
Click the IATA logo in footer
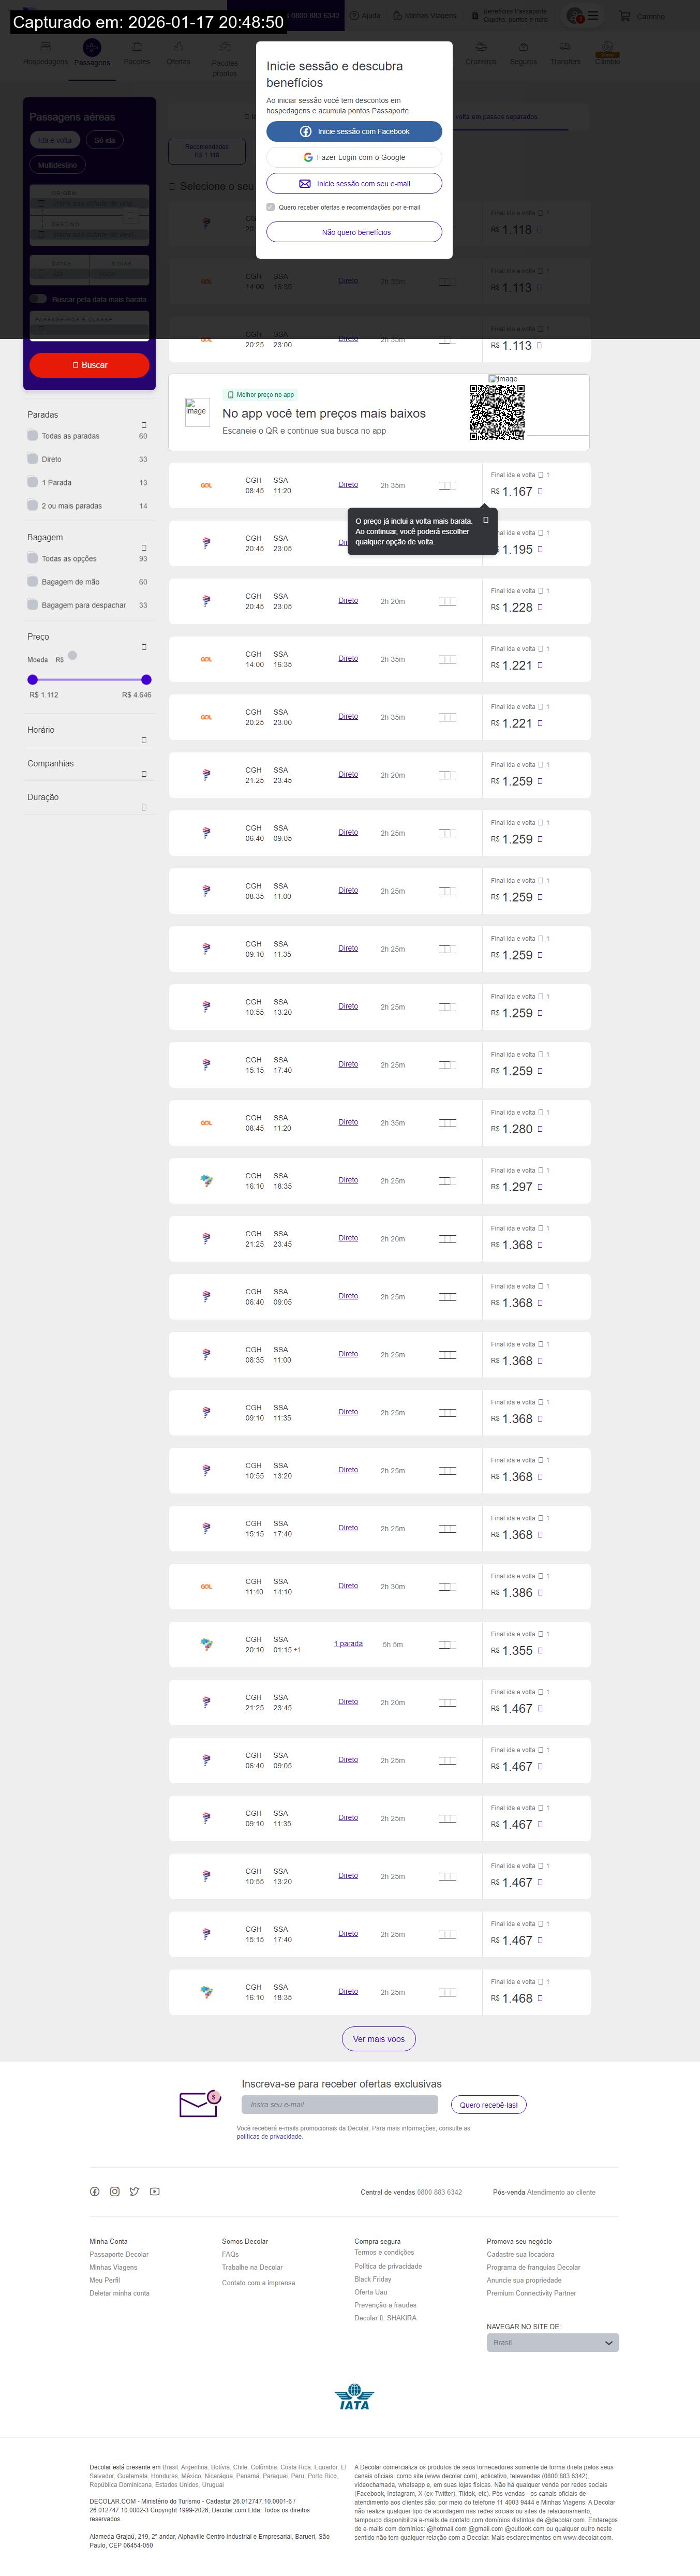point(354,2397)
